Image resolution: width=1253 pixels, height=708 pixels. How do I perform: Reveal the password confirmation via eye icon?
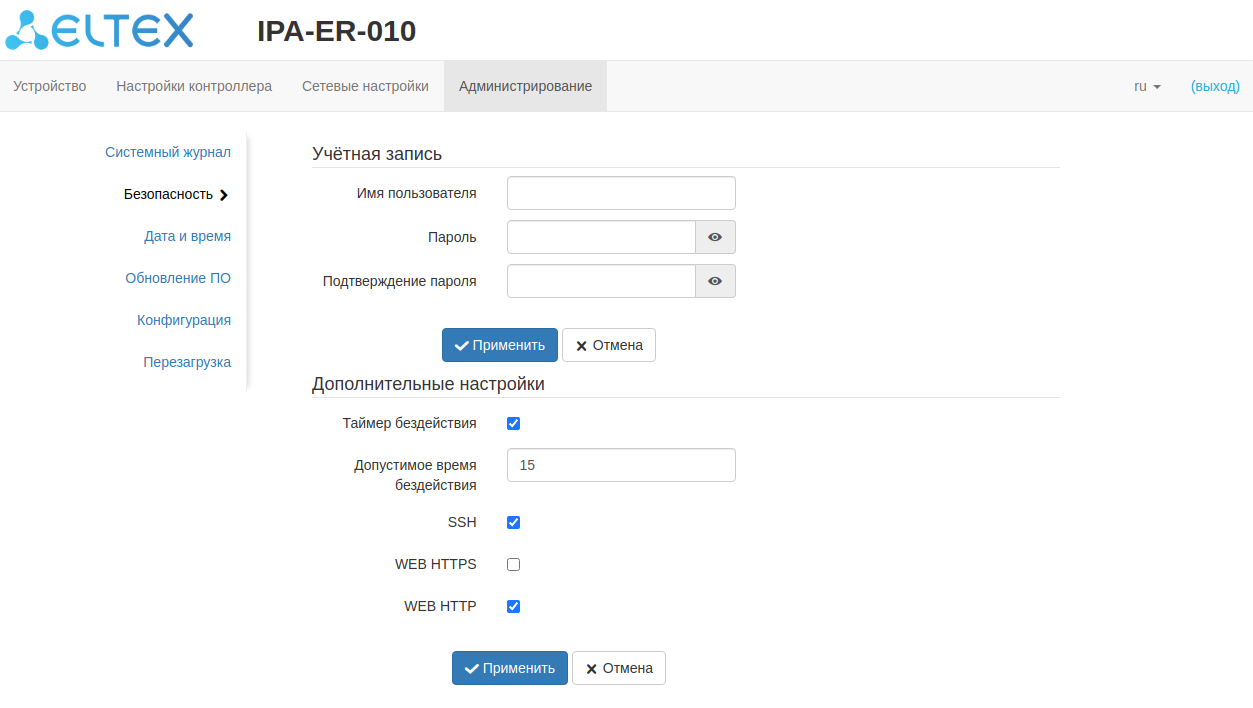(x=715, y=281)
